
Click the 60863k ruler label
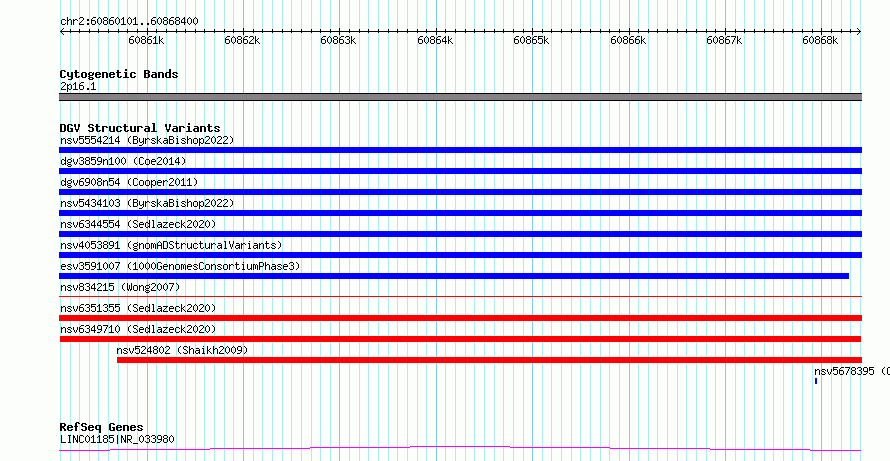point(339,40)
